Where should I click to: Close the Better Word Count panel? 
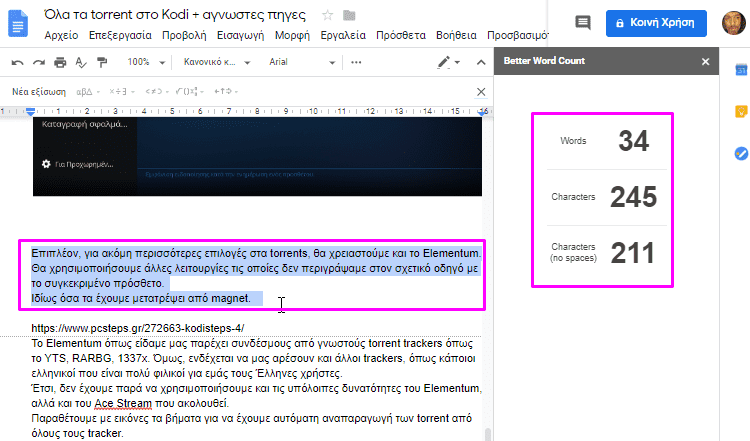[x=706, y=61]
